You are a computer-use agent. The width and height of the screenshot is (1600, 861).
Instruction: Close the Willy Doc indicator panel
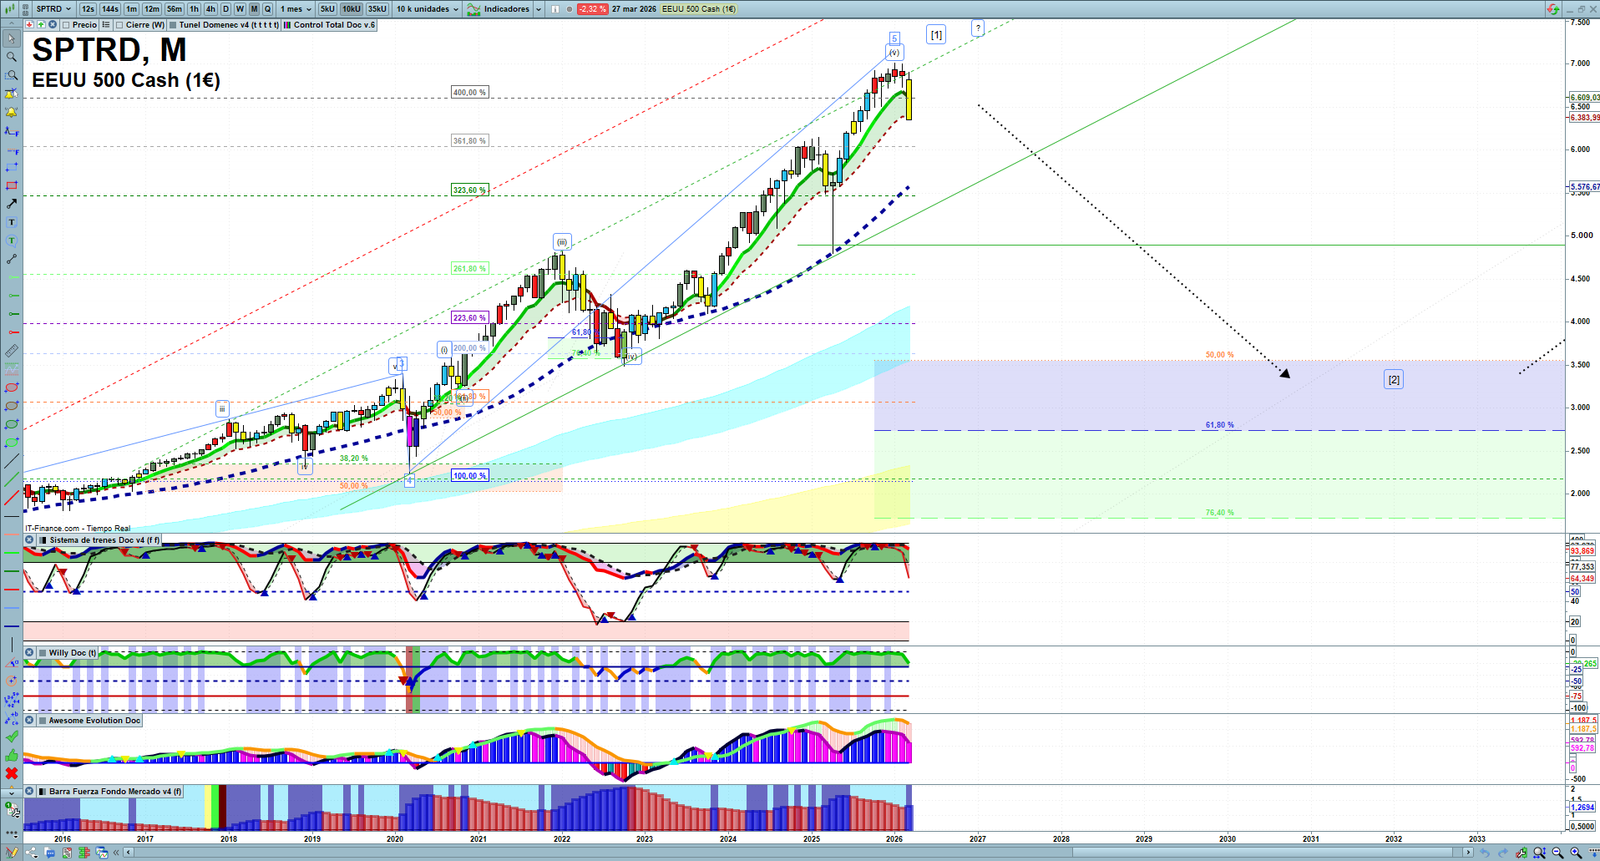tap(30, 653)
